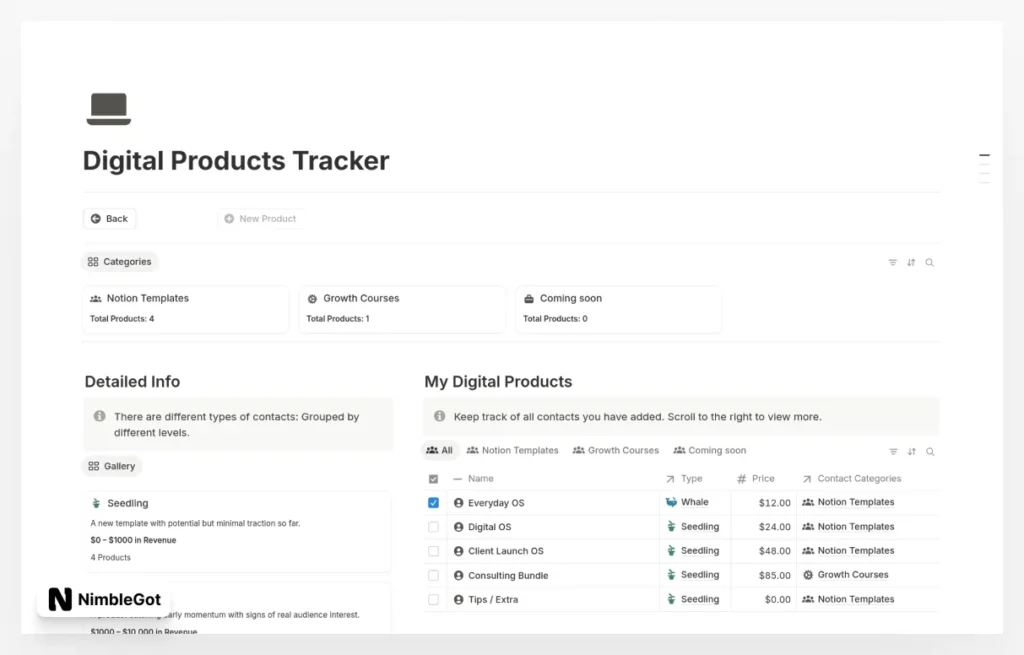Click the Back button
The height and width of the screenshot is (655, 1024).
click(x=110, y=219)
